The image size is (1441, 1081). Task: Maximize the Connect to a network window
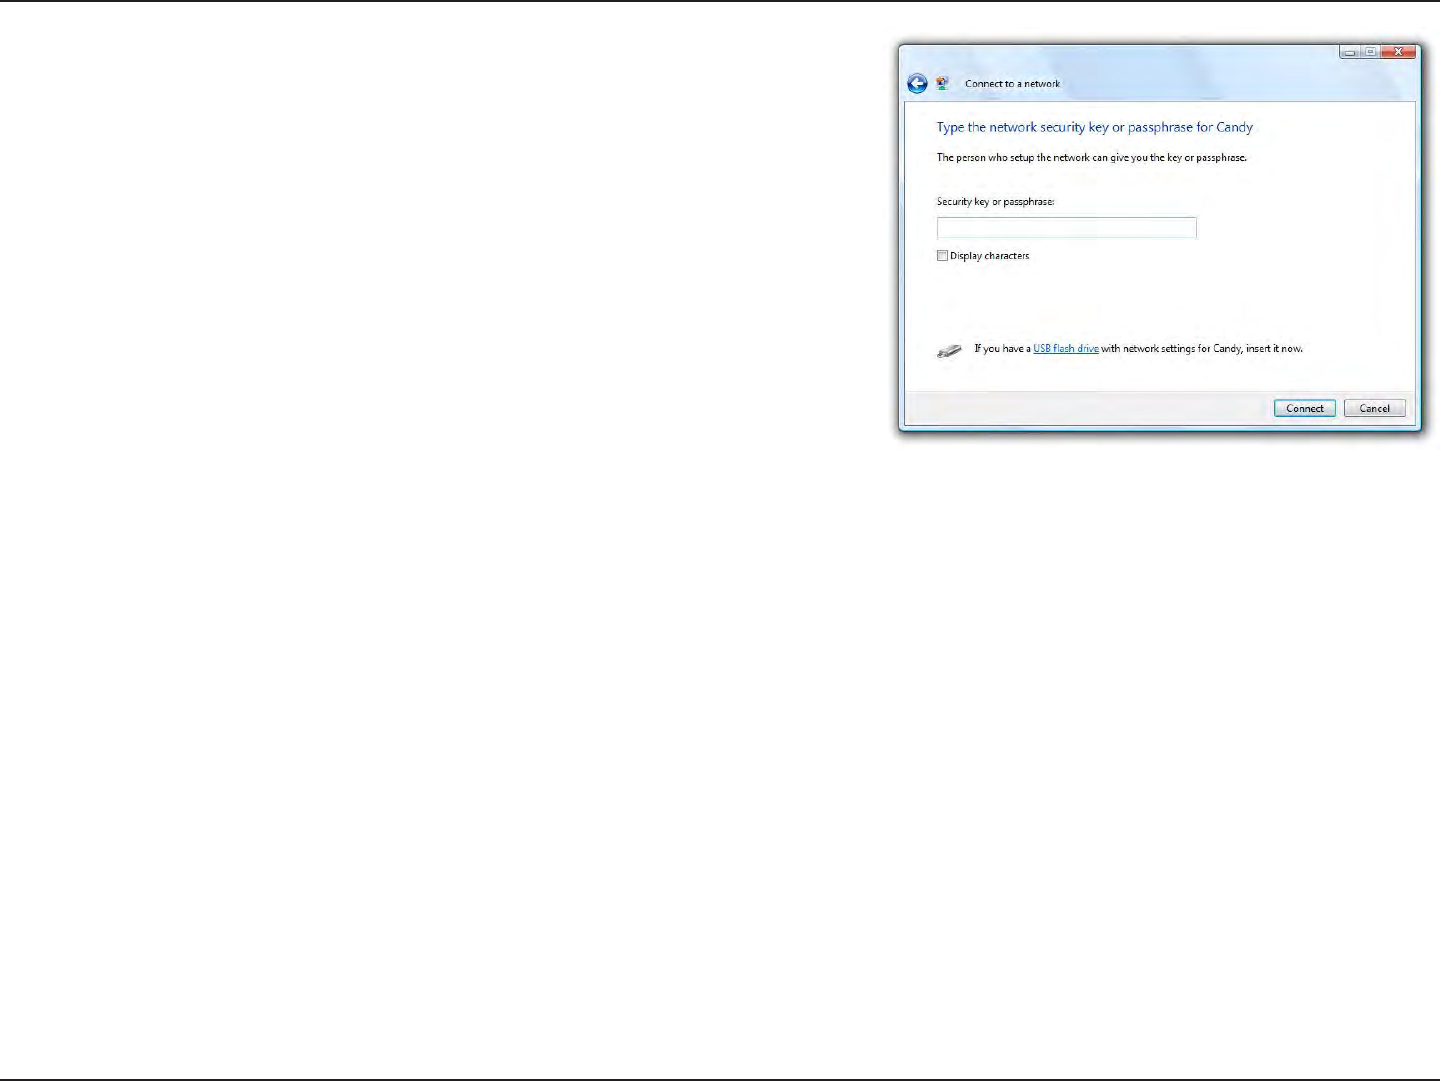click(1371, 52)
